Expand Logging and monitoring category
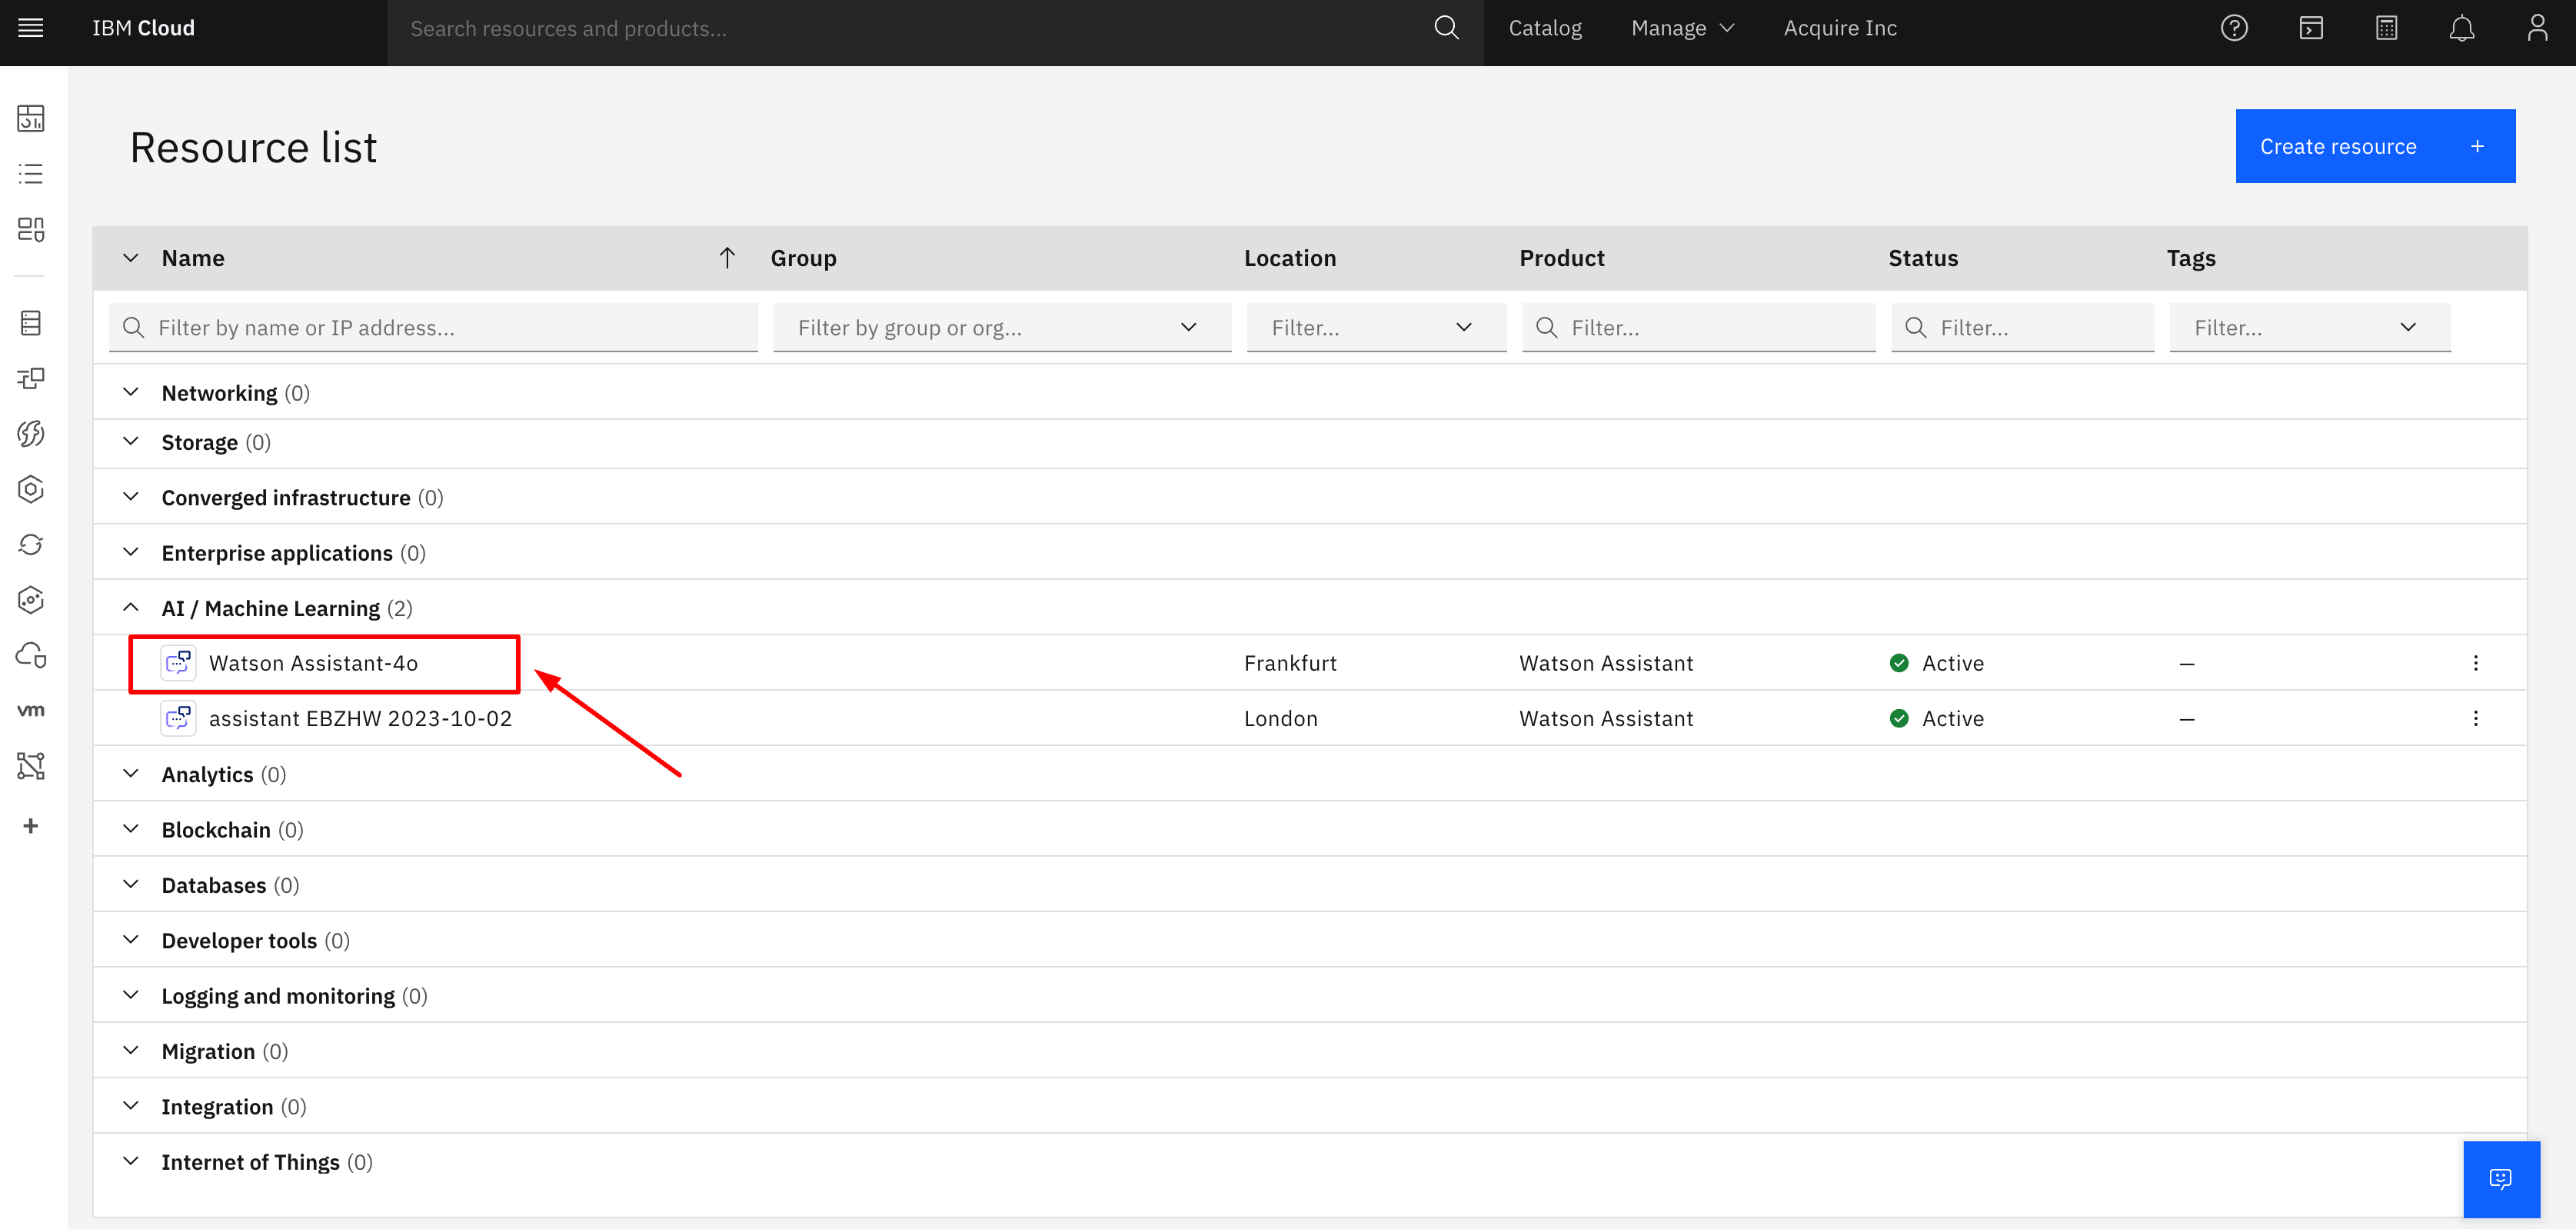 (x=131, y=995)
